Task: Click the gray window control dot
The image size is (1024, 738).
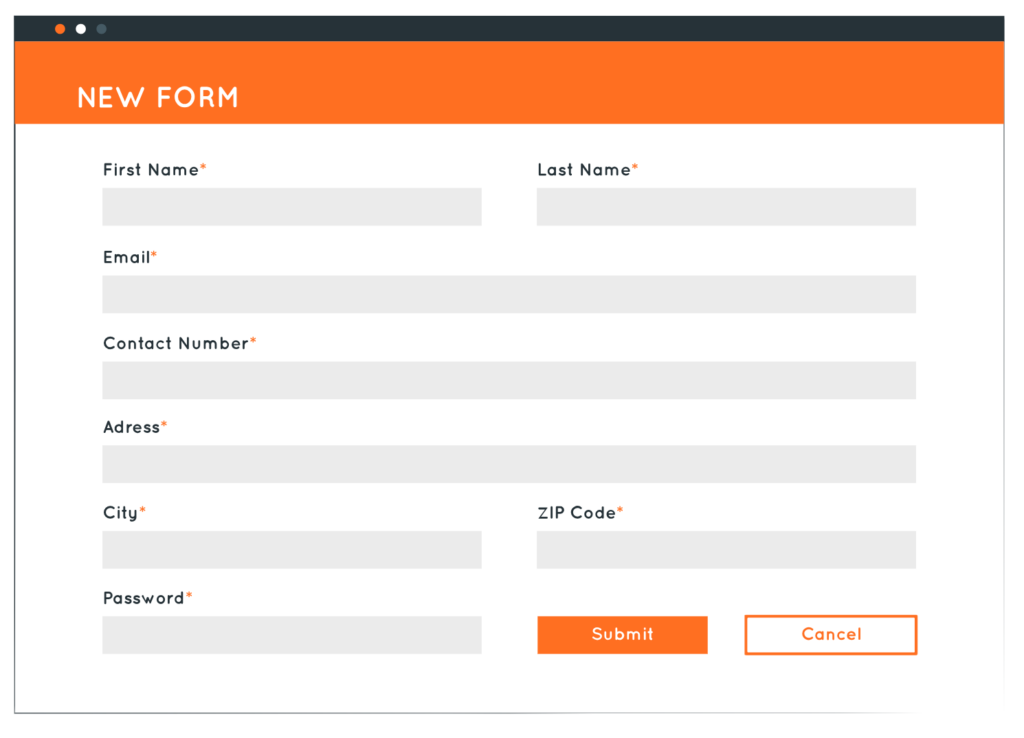Action: coord(100,28)
